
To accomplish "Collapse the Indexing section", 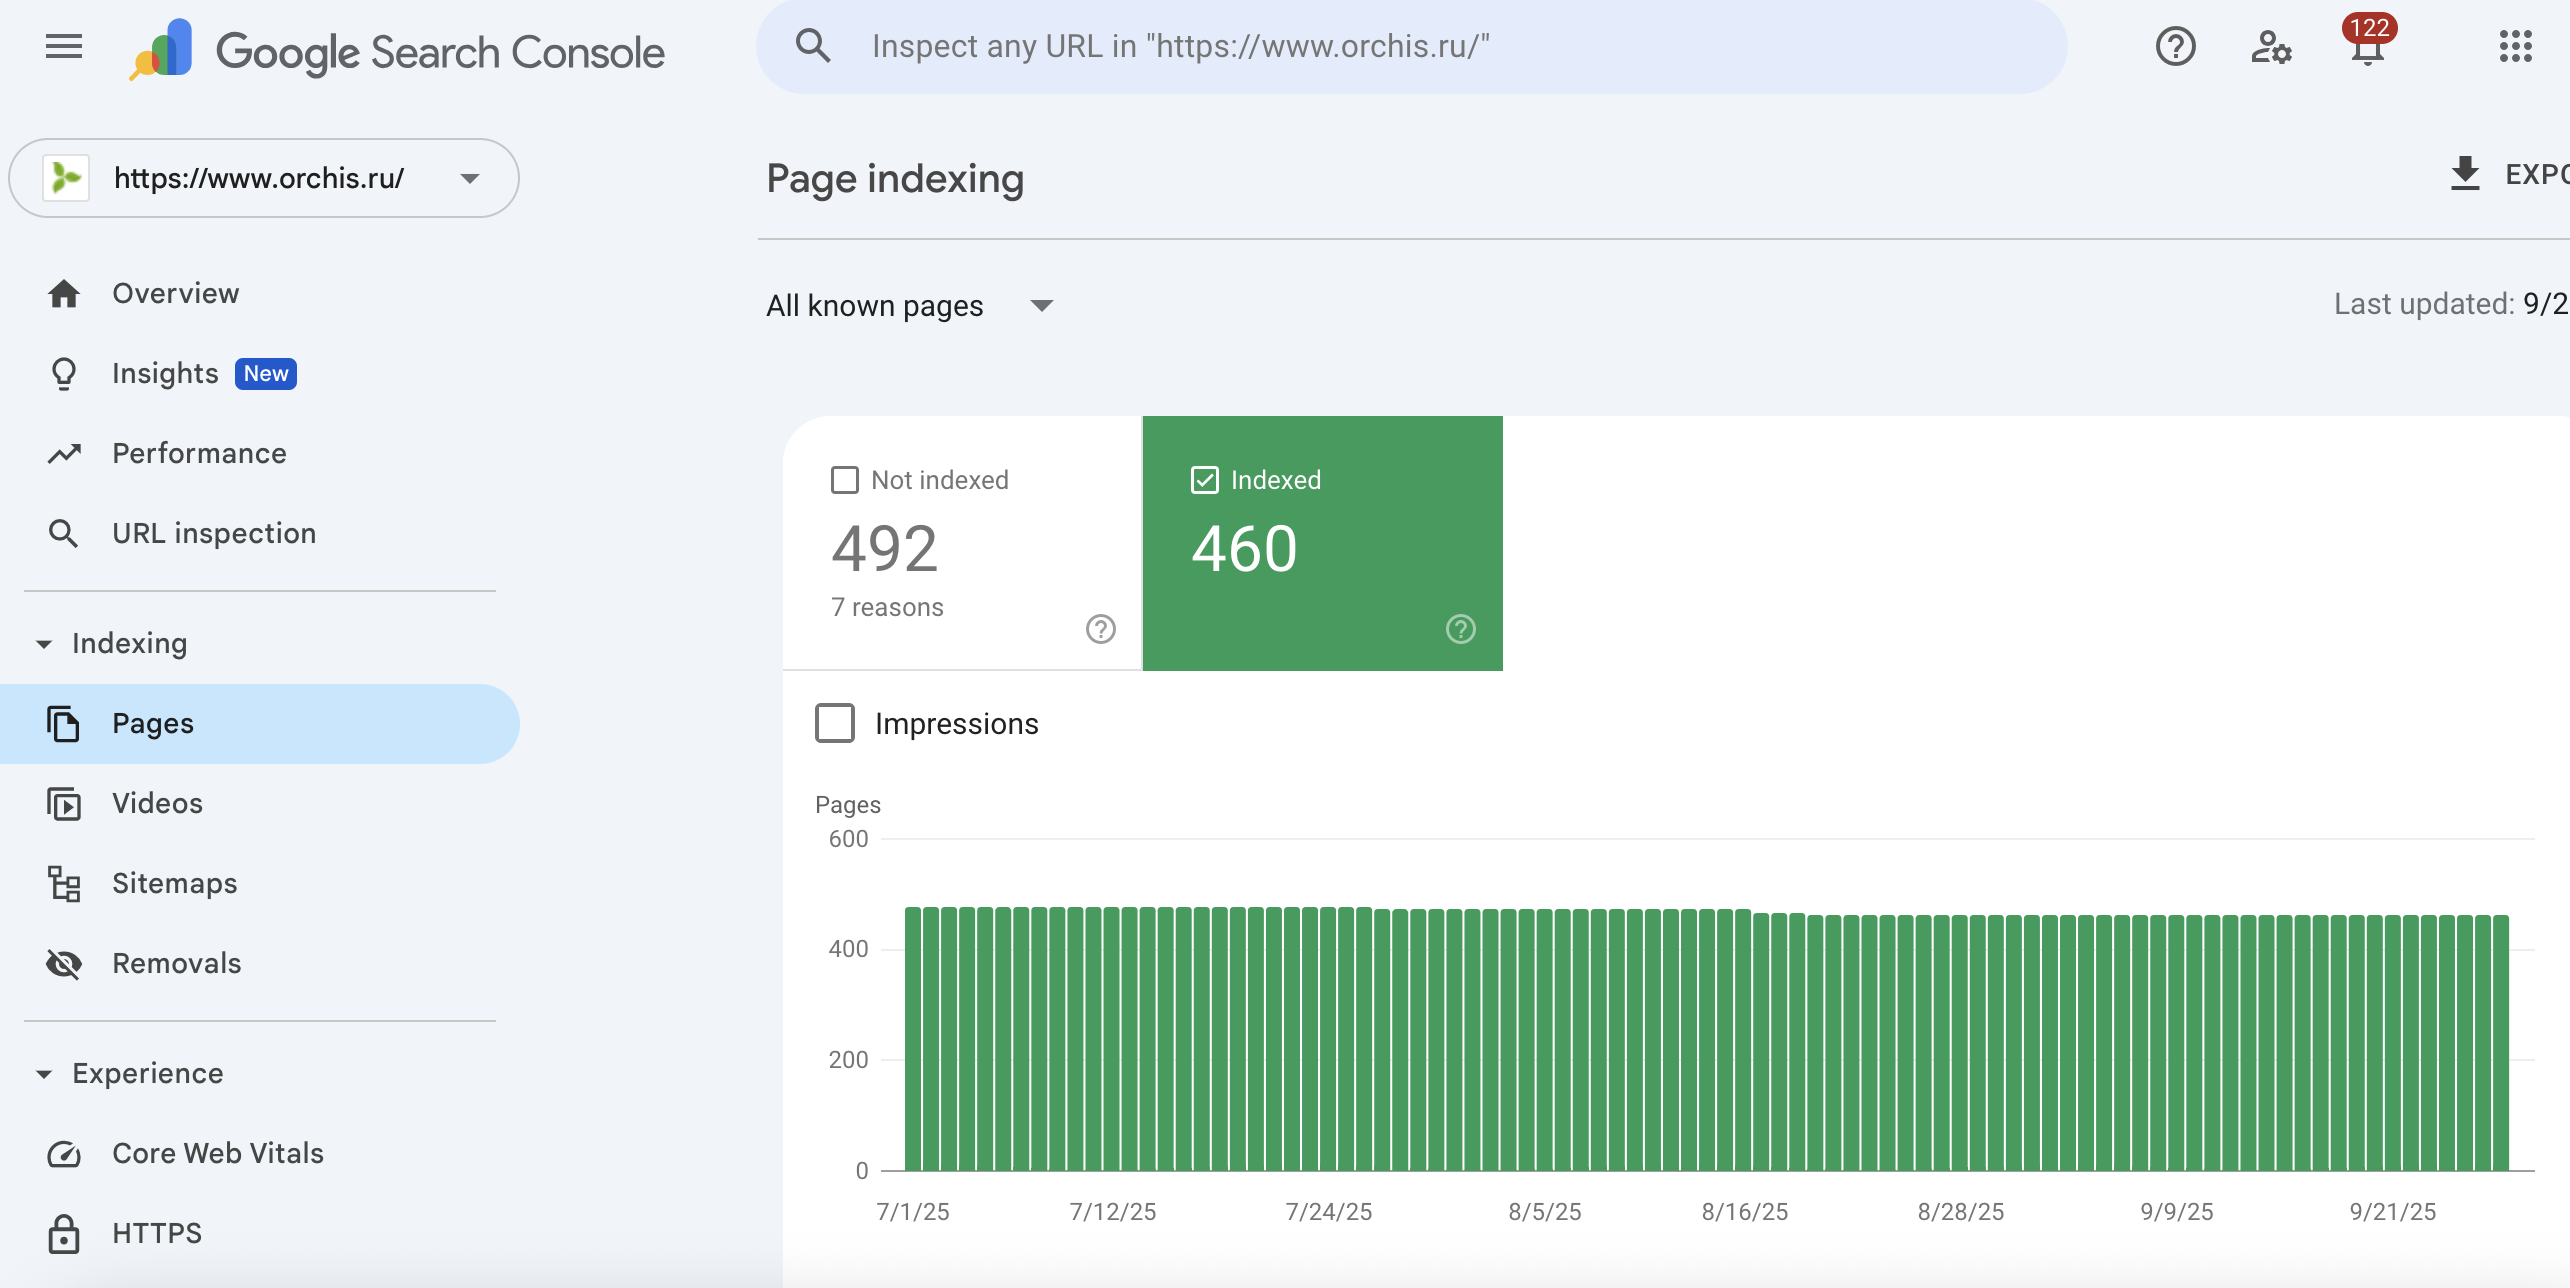I will pos(44,644).
